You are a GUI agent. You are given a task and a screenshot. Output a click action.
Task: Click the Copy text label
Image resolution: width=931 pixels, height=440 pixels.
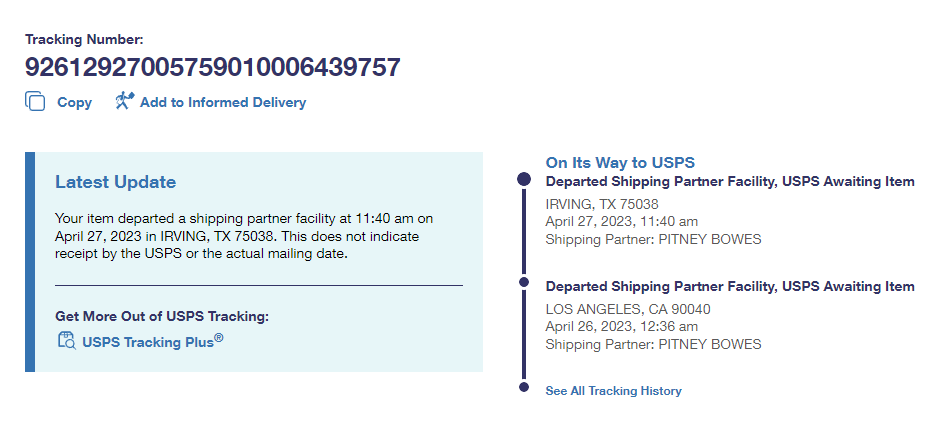point(74,102)
